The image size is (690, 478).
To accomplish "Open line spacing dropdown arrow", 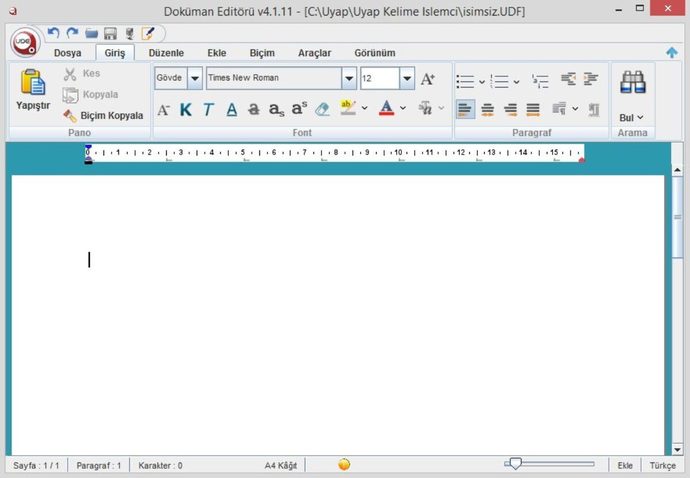I will click(x=575, y=108).
